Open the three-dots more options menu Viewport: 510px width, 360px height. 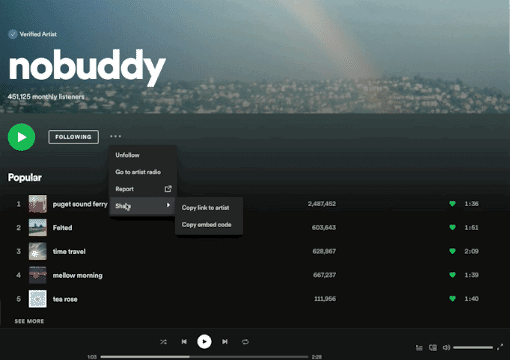pyautogui.click(x=115, y=136)
